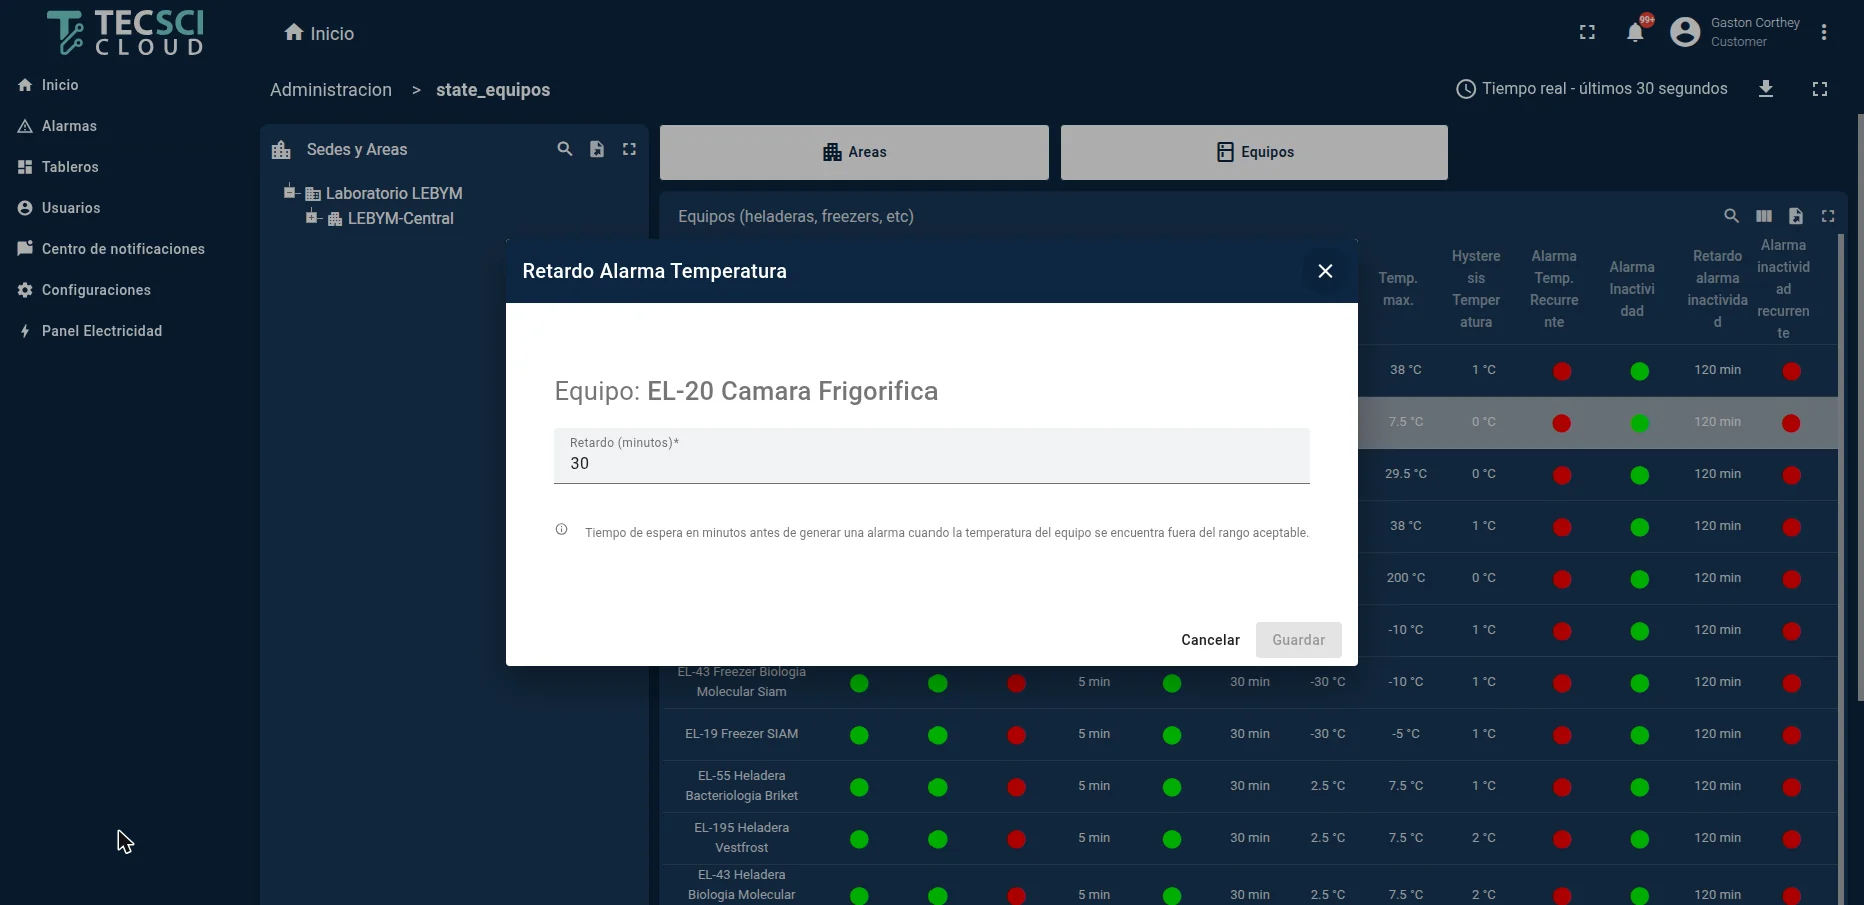Export Sedes y Areas data icon
Viewport: 1864px width, 905px height.
click(x=597, y=149)
